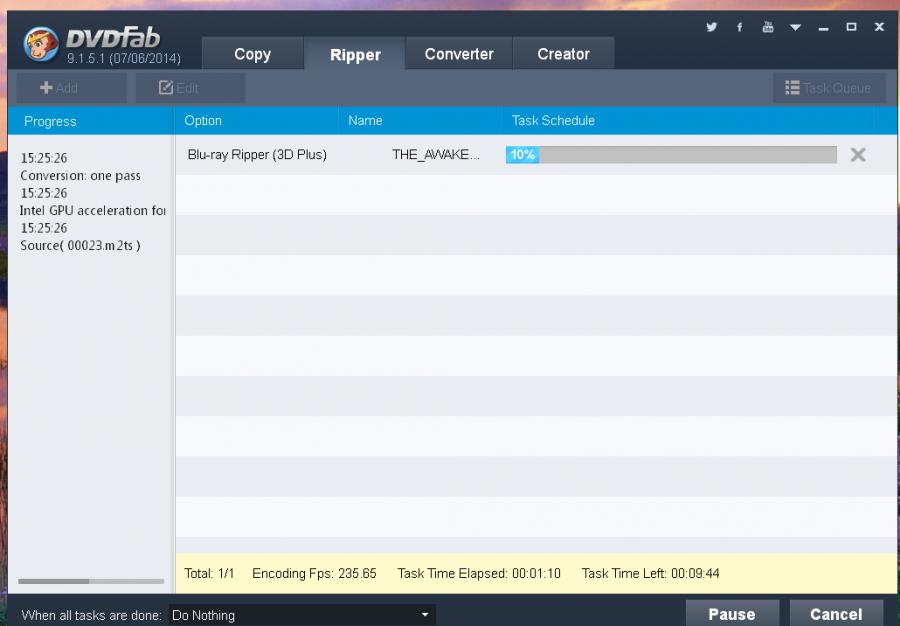
Task: Remove the task with the X icon
Action: [858, 154]
